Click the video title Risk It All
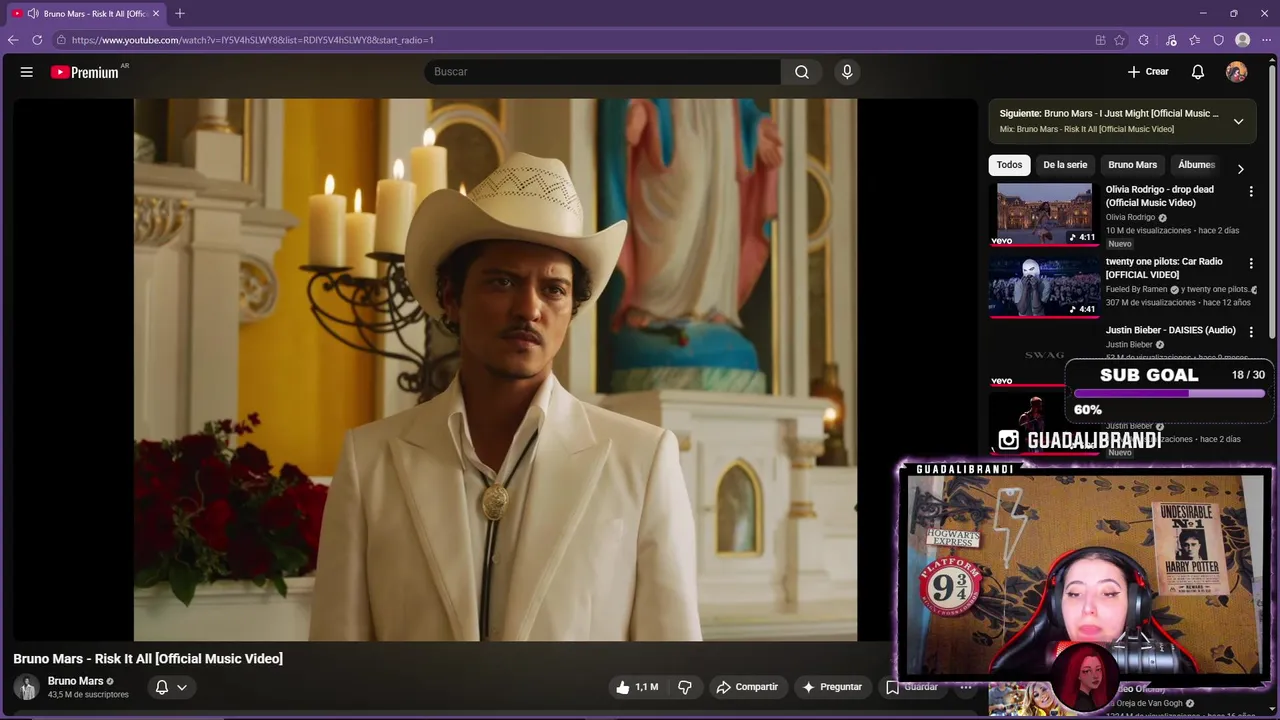Screen dimensions: 1280x720 (148, 659)
